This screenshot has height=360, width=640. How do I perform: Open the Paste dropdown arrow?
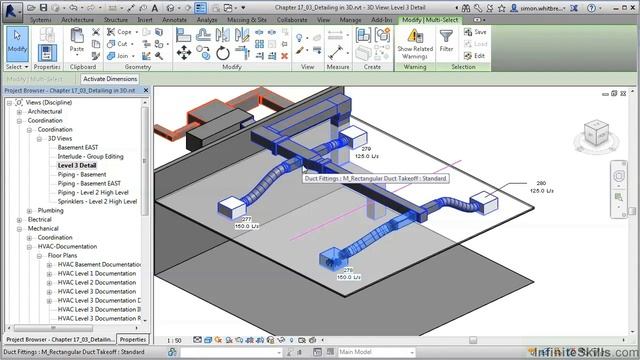point(77,55)
